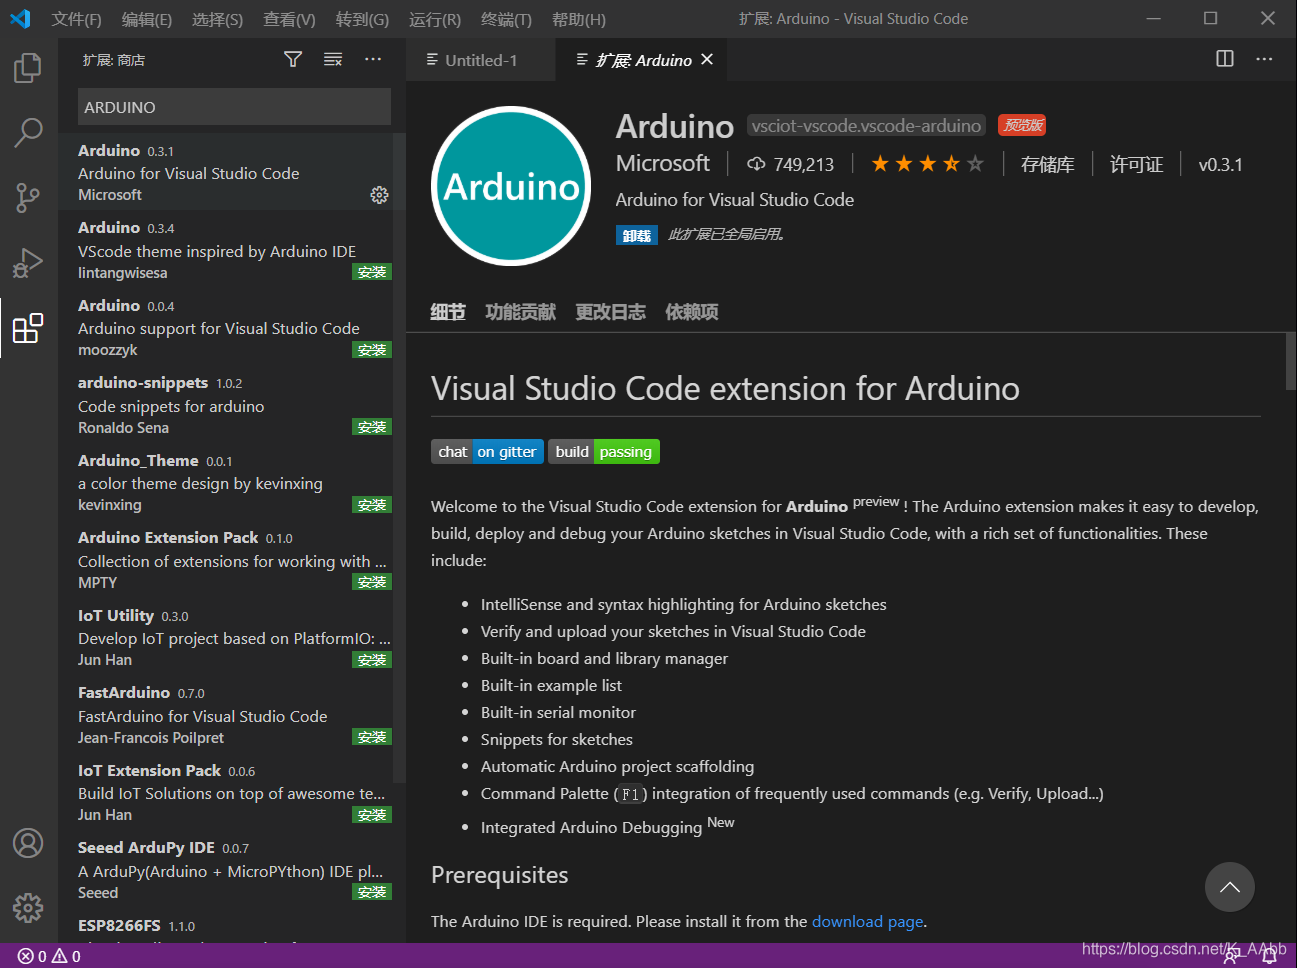This screenshot has height=968, width=1297.
Task: Open the 查看(V) menu
Action: [x=289, y=19]
